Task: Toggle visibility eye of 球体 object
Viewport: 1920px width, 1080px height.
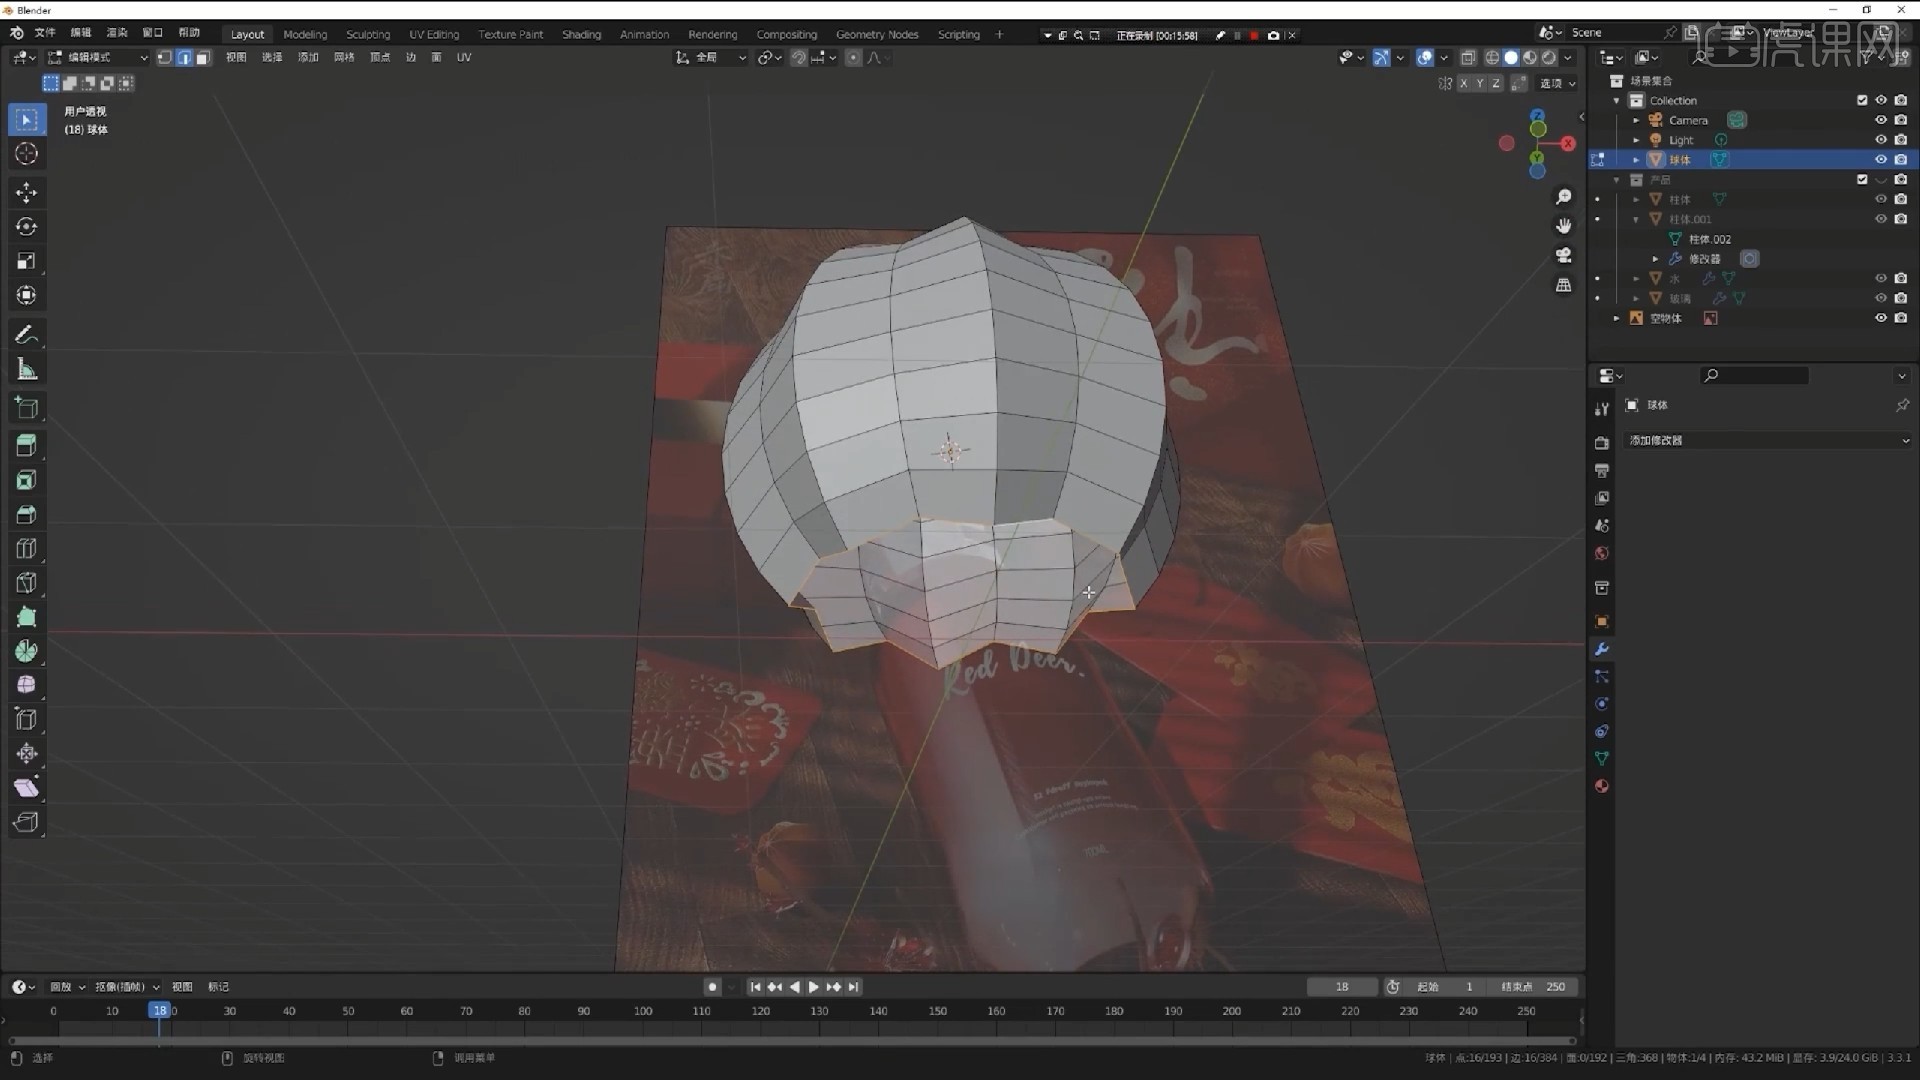Action: click(1881, 160)
